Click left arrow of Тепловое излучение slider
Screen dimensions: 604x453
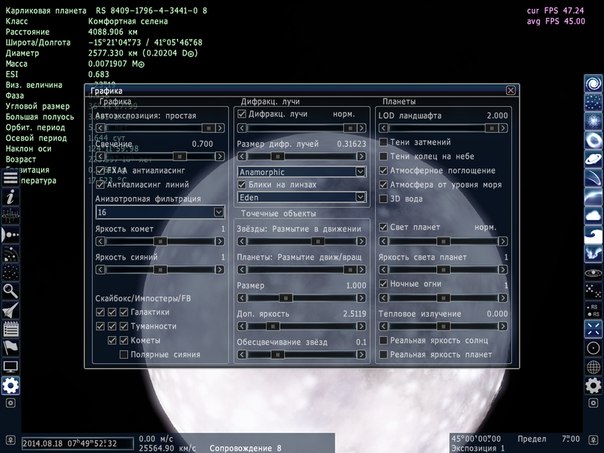pos(383,326)
